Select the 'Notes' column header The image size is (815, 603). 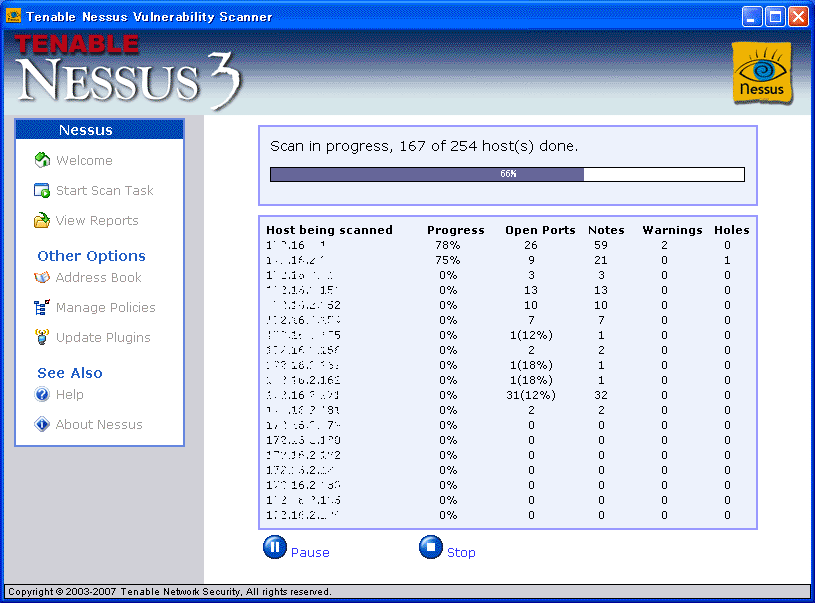606,230
